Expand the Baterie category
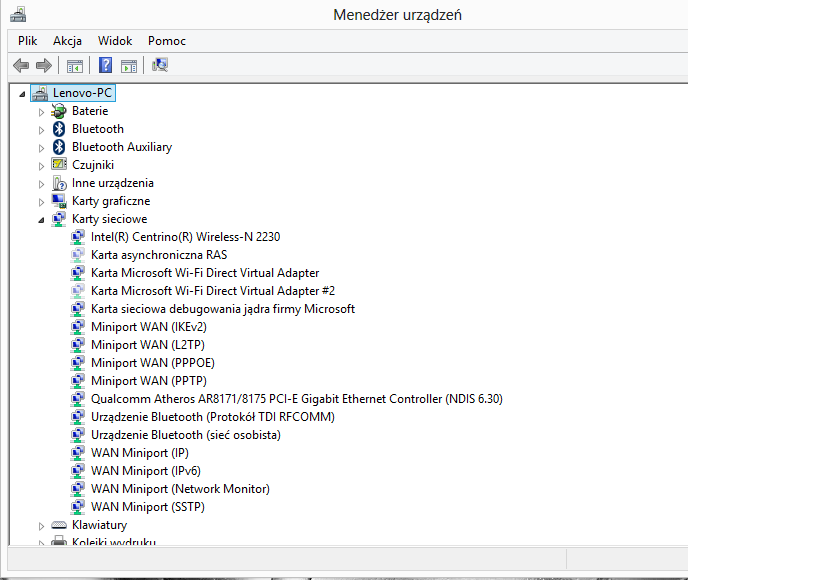Screen dimensions: 819x580 (x=41, y=112)
